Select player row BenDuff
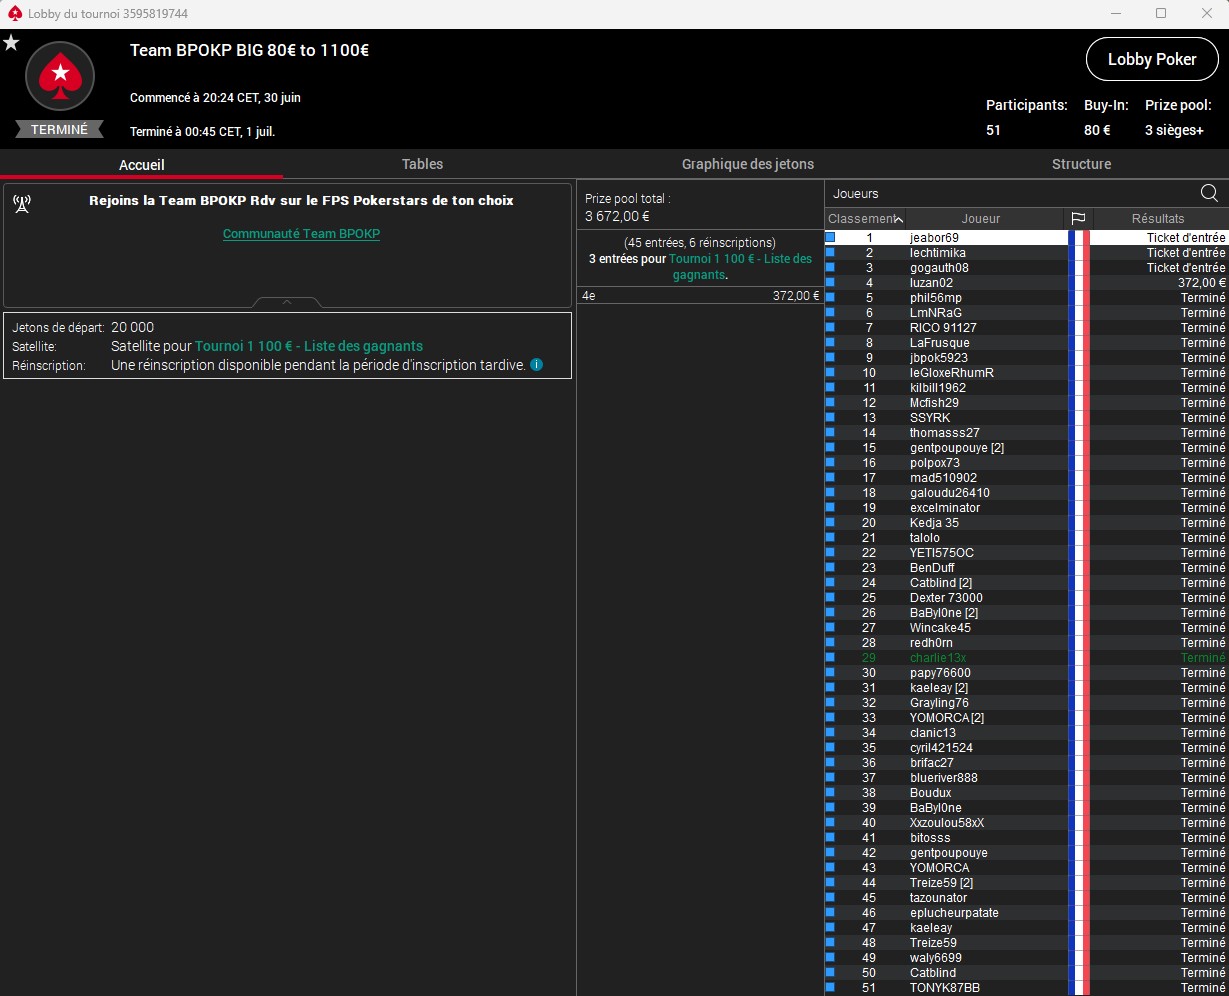The width and height of the screenshot is (1229, 996). pos(1026,567)
